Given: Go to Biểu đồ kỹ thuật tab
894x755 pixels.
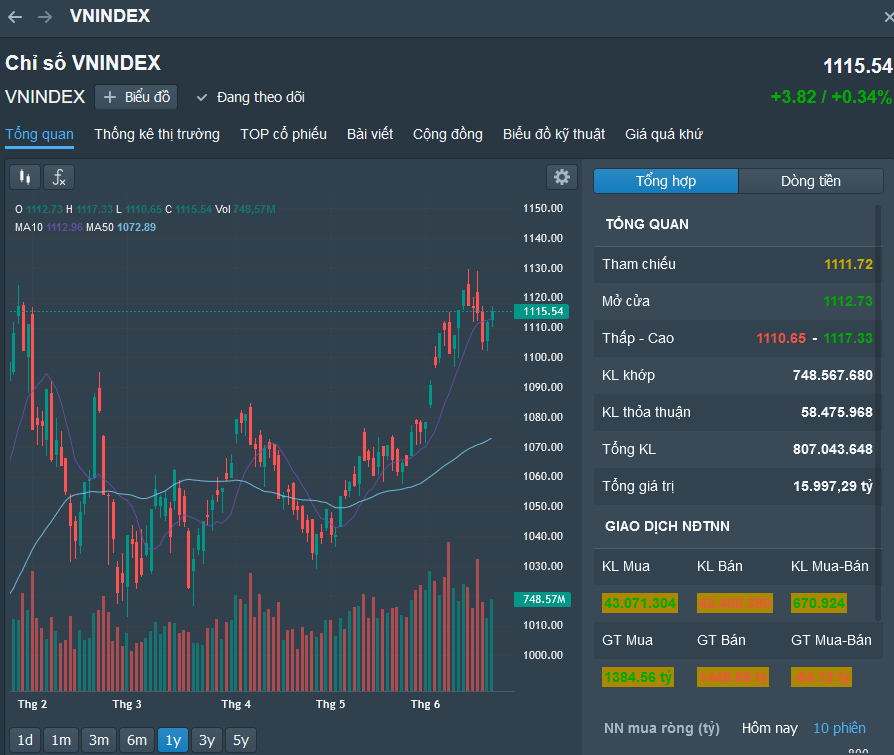Looking at the screenshot, I should 553,134.
